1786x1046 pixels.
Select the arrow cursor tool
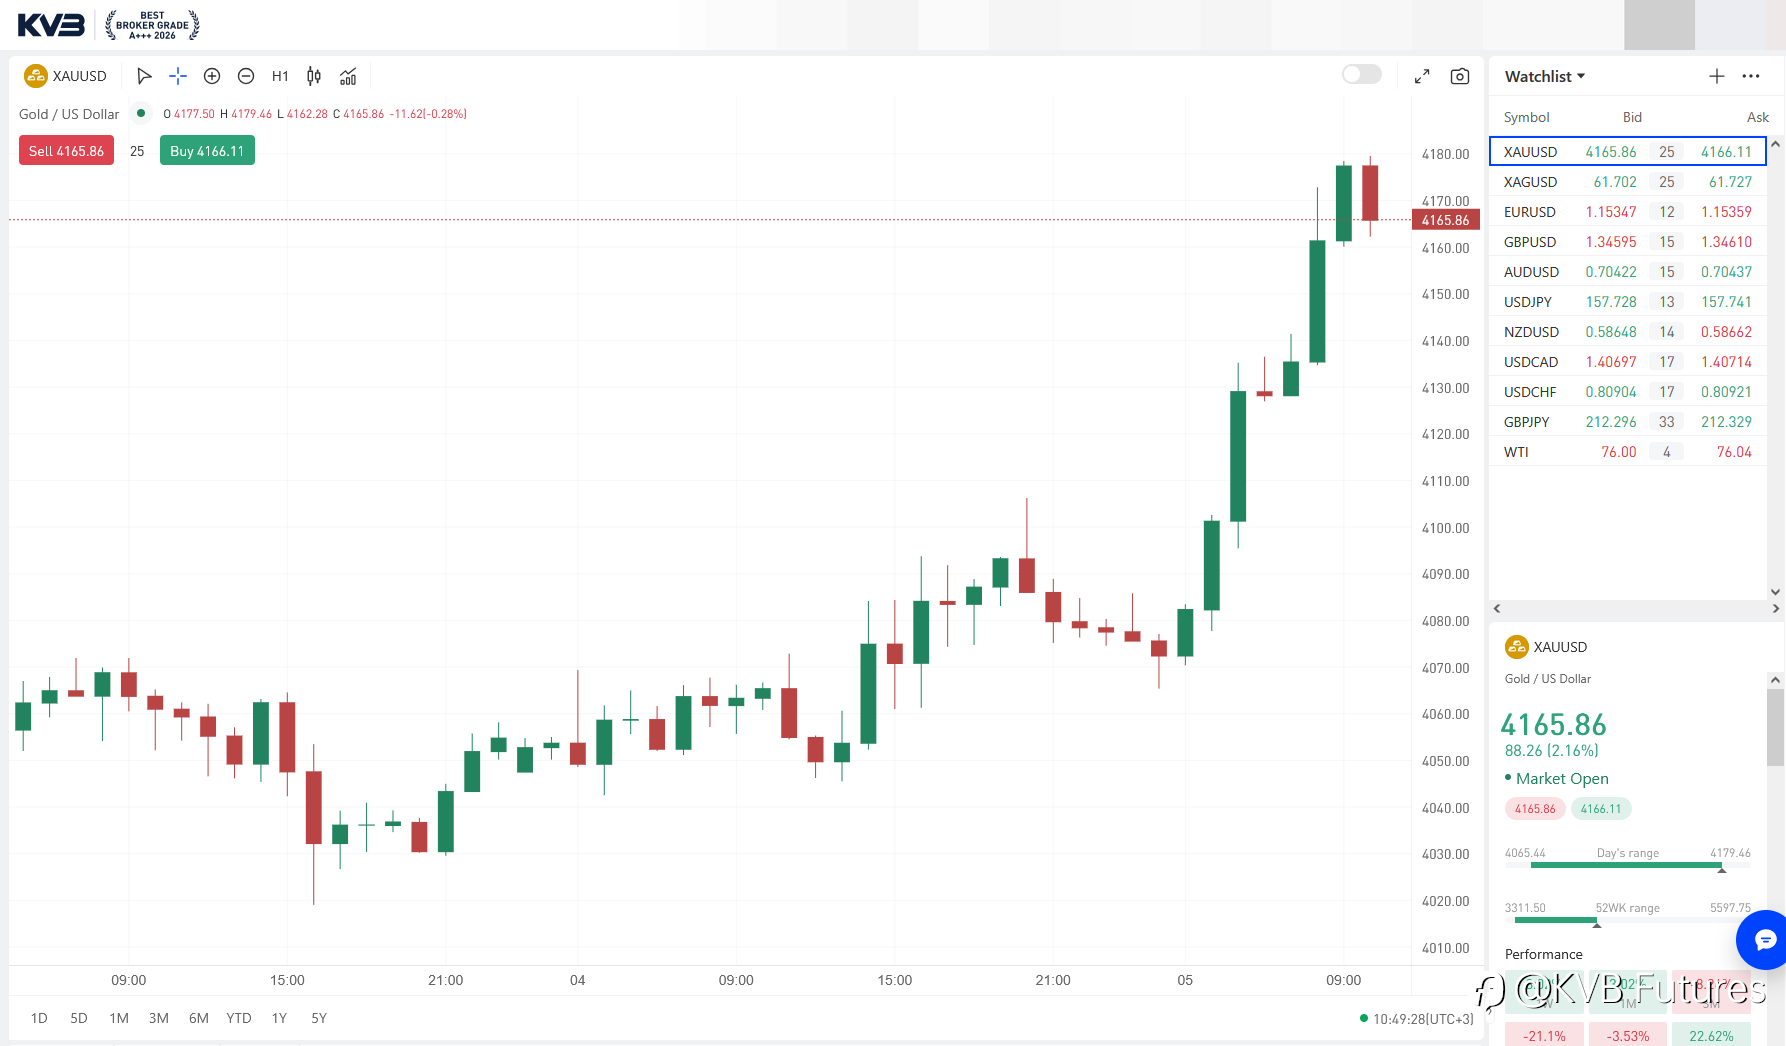[x=144, y=76]
